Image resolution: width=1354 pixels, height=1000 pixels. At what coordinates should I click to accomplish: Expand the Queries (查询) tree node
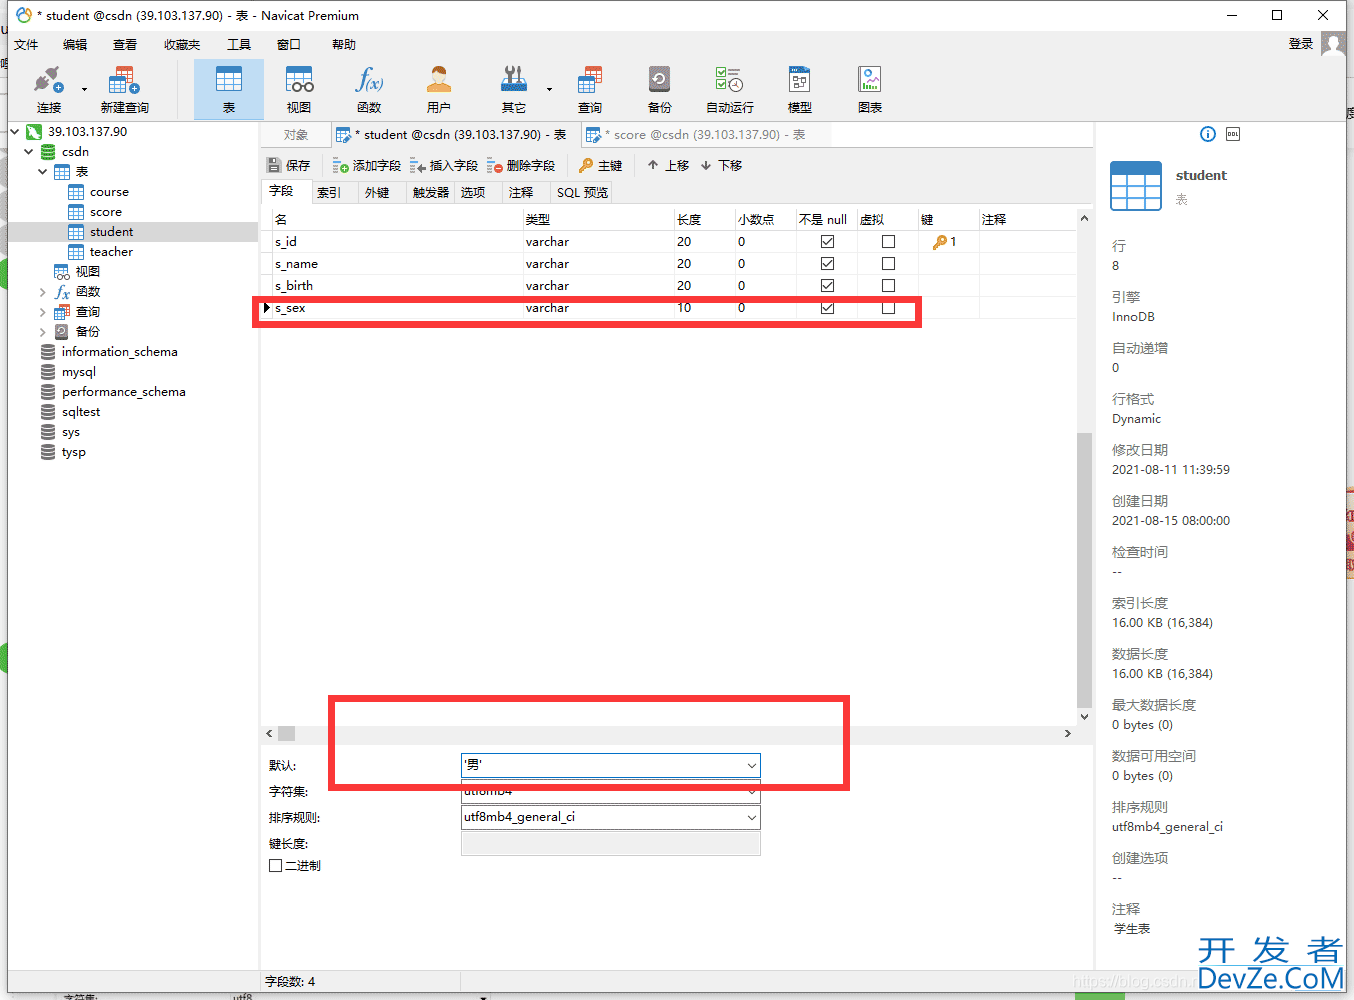(42, 312)
